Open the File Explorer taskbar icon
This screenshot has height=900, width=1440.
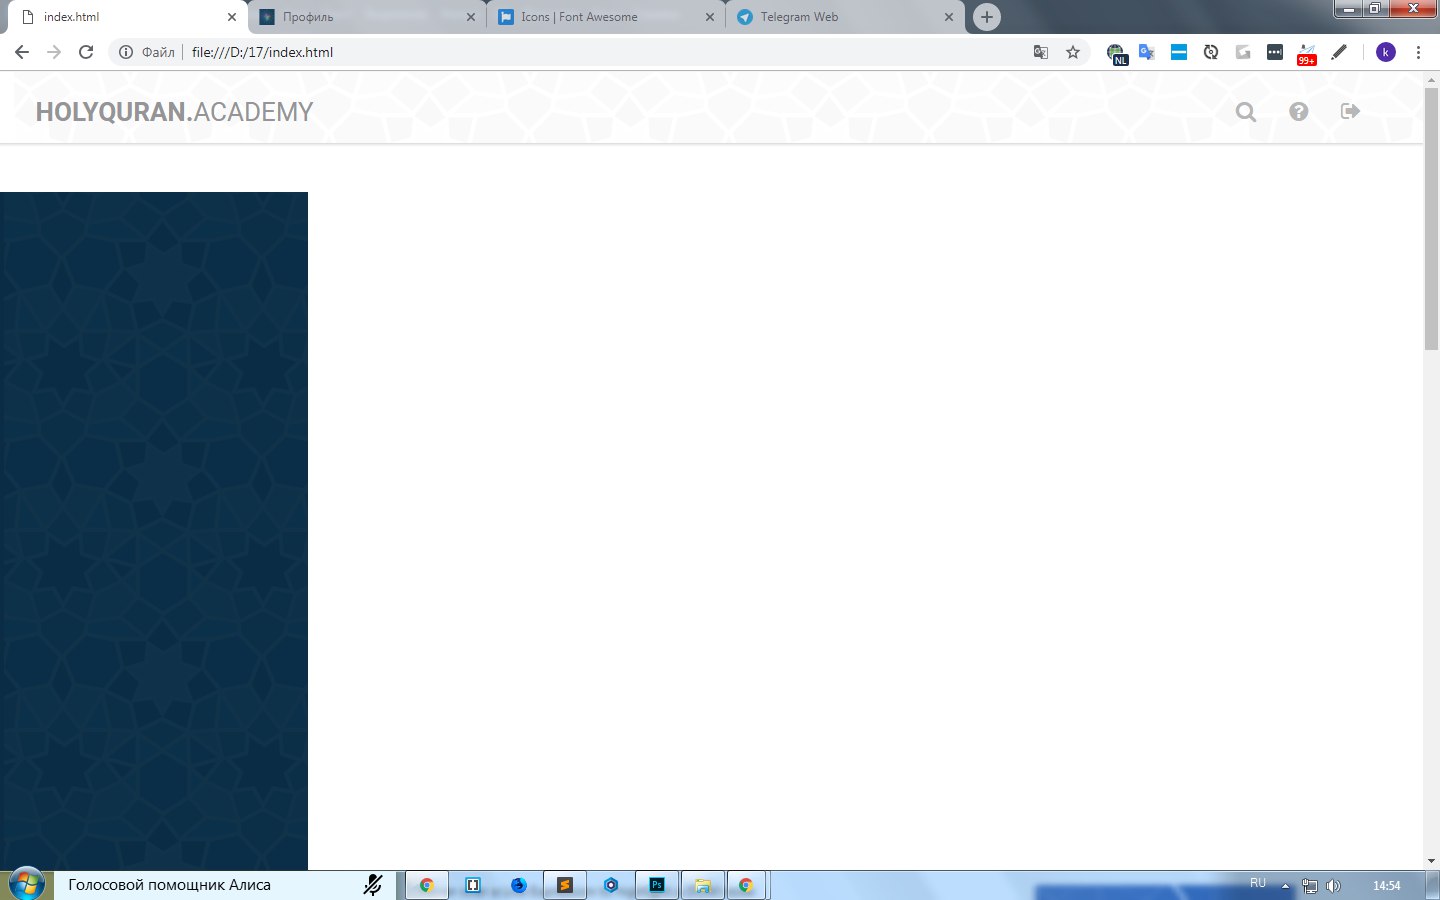pos(703,885)
